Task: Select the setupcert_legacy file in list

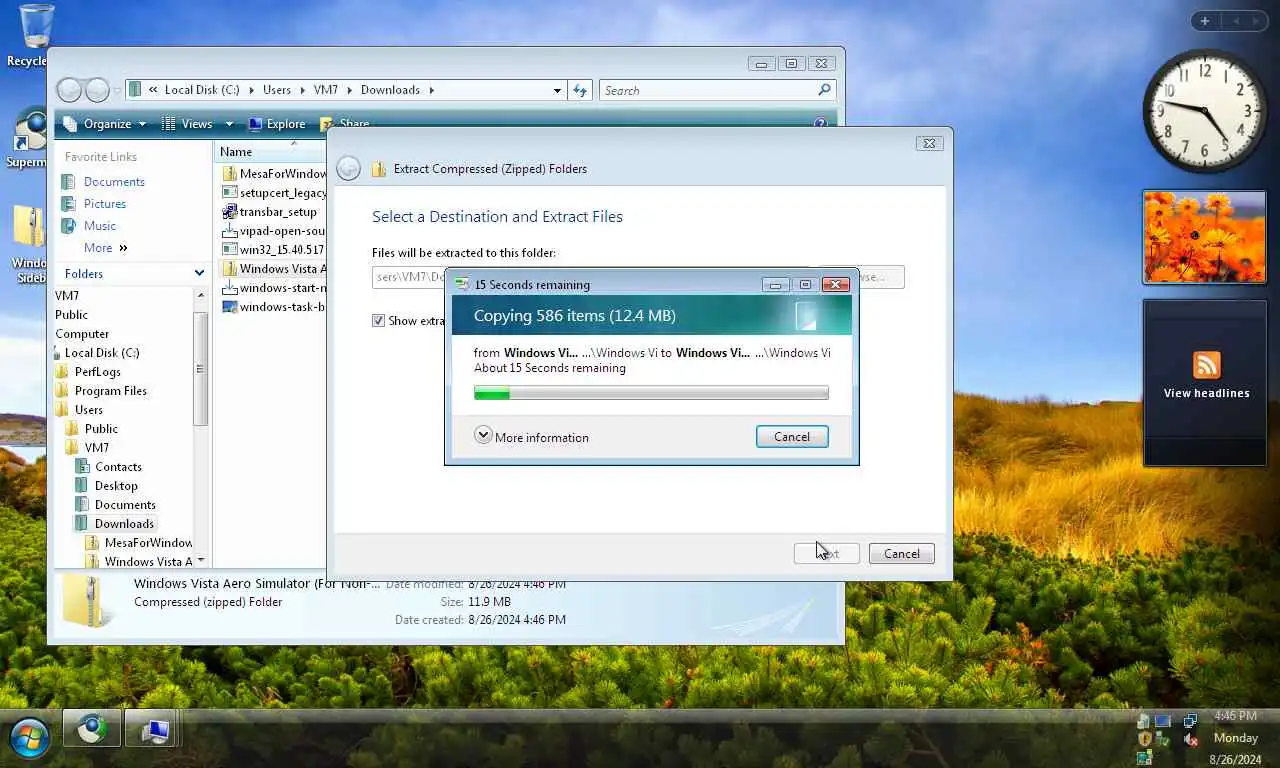Action: point(273,192)
